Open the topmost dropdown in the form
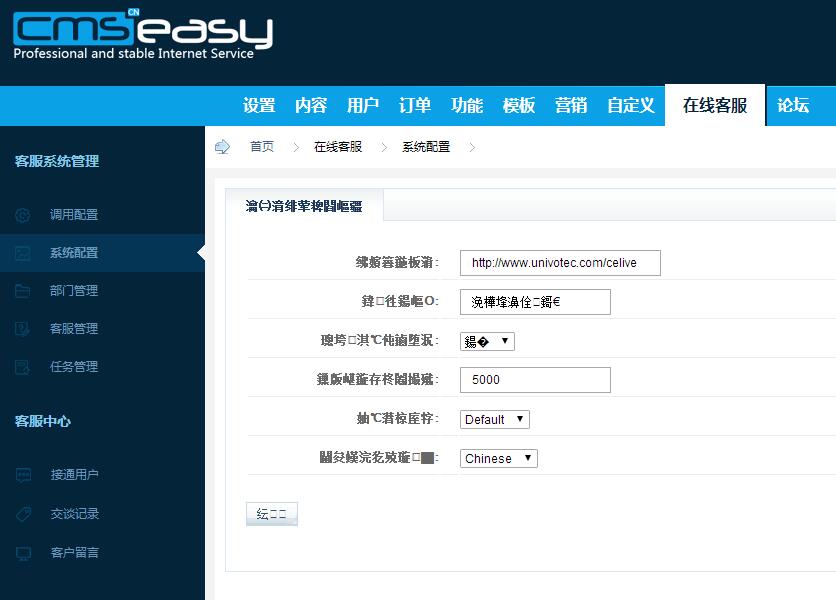The height and width of the screenshot is (600, 836). point(487,340)
